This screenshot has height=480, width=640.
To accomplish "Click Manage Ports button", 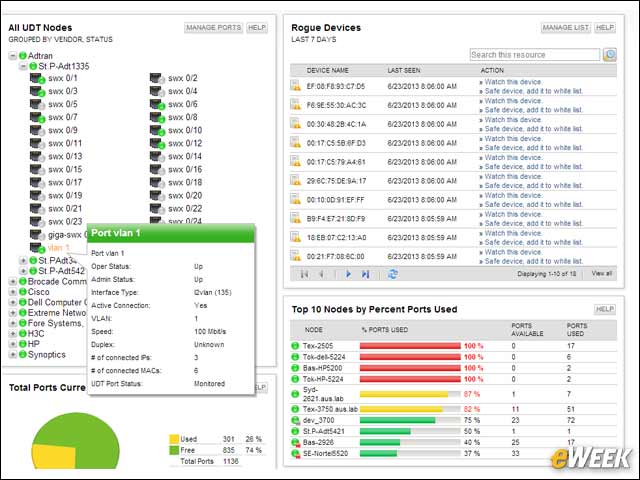I will (213, 28).
